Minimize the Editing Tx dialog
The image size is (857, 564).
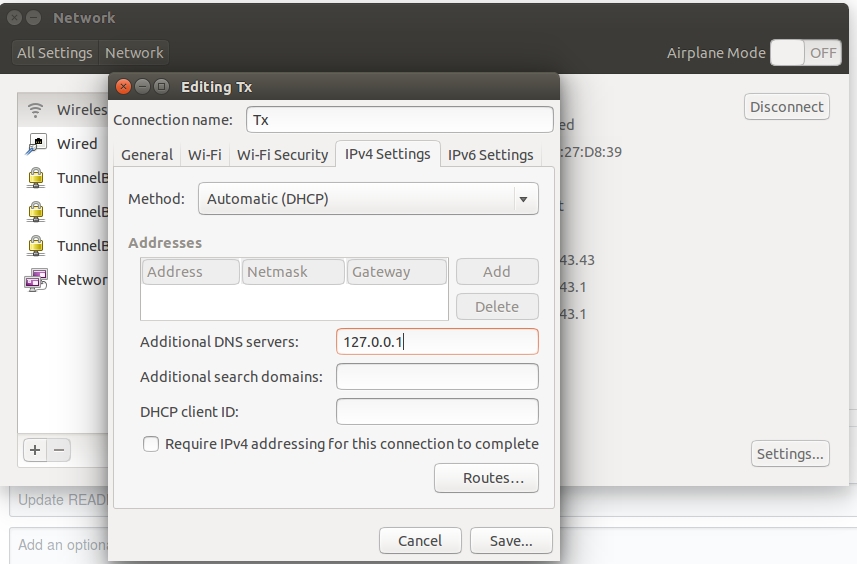pyautogui.click(x=142, y=86)
